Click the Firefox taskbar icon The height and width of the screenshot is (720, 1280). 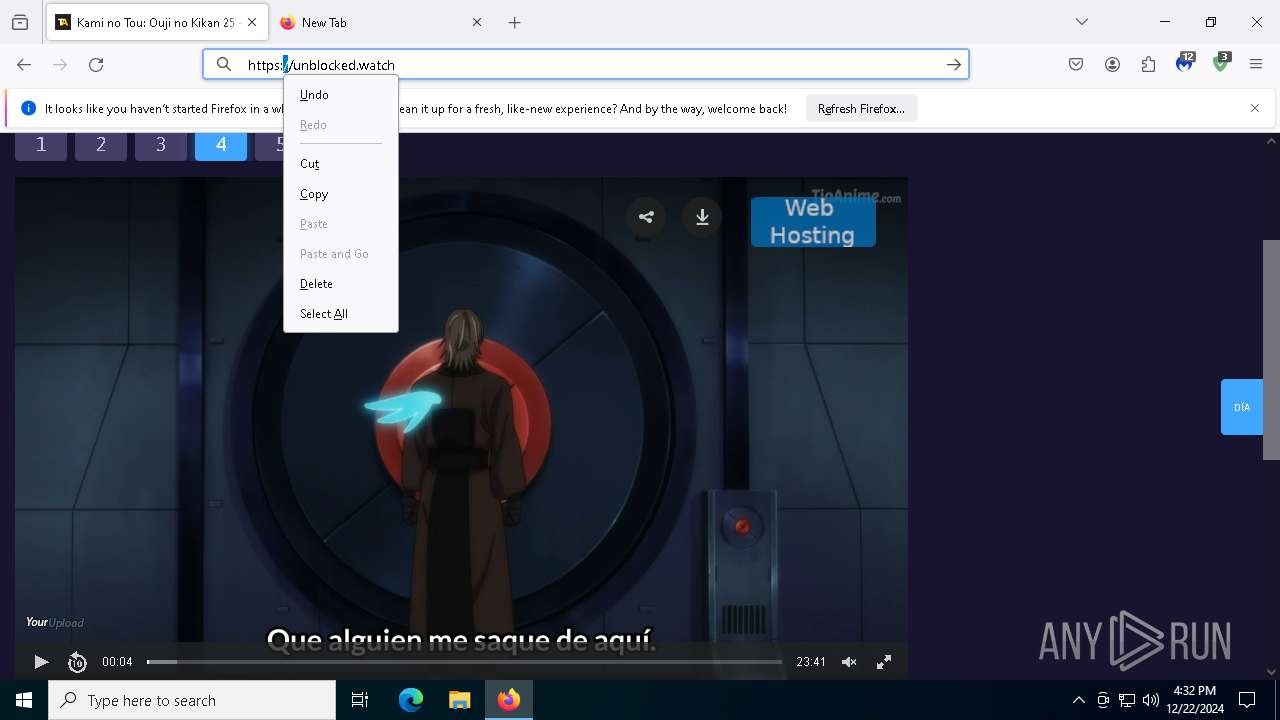point(509,700)
